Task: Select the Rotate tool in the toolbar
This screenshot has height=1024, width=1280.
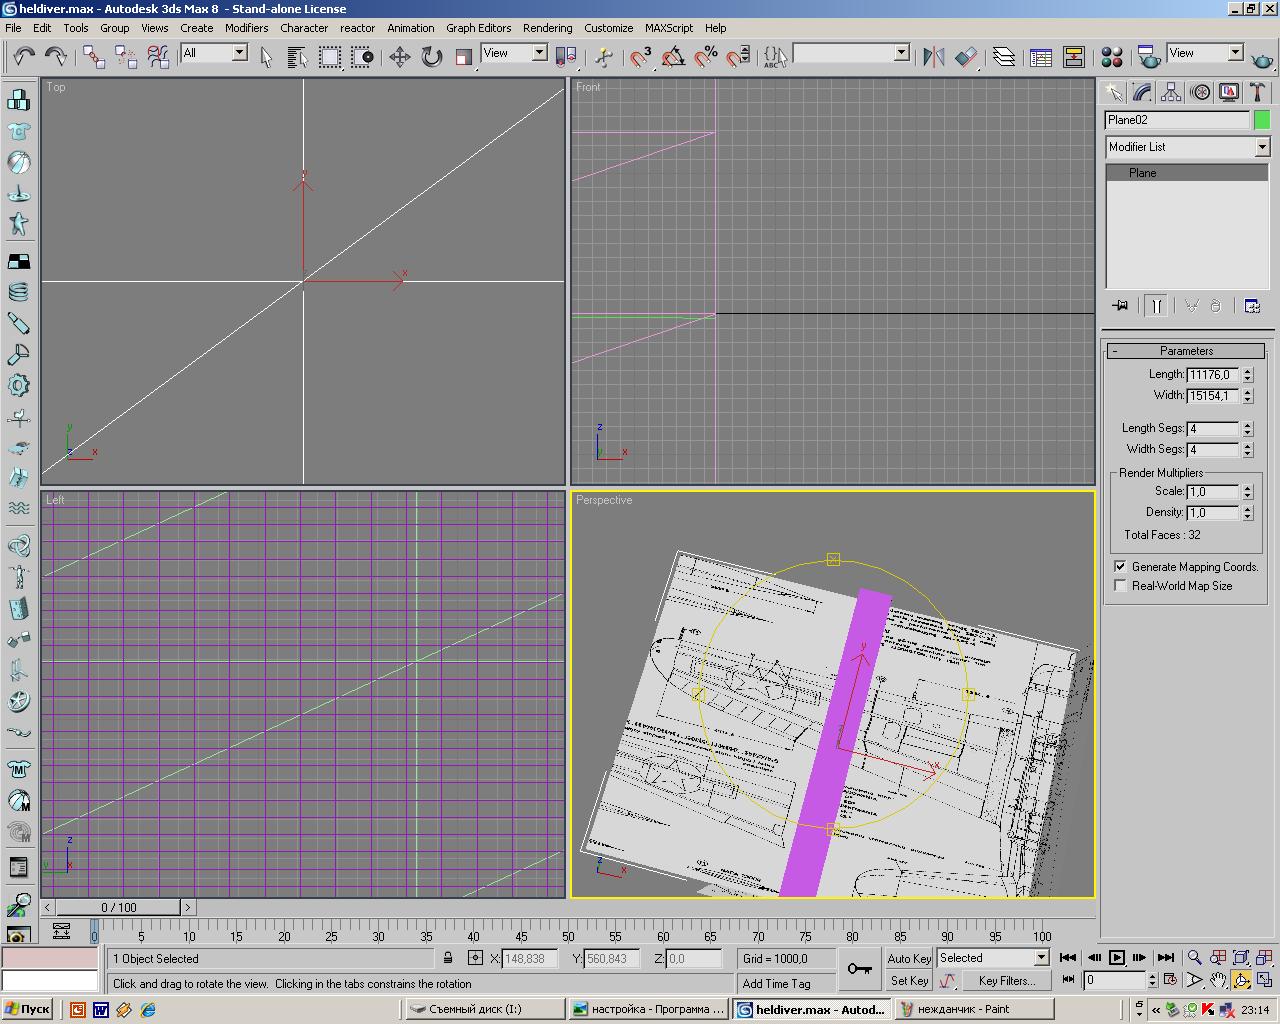Action: click(x=431, y=57)
